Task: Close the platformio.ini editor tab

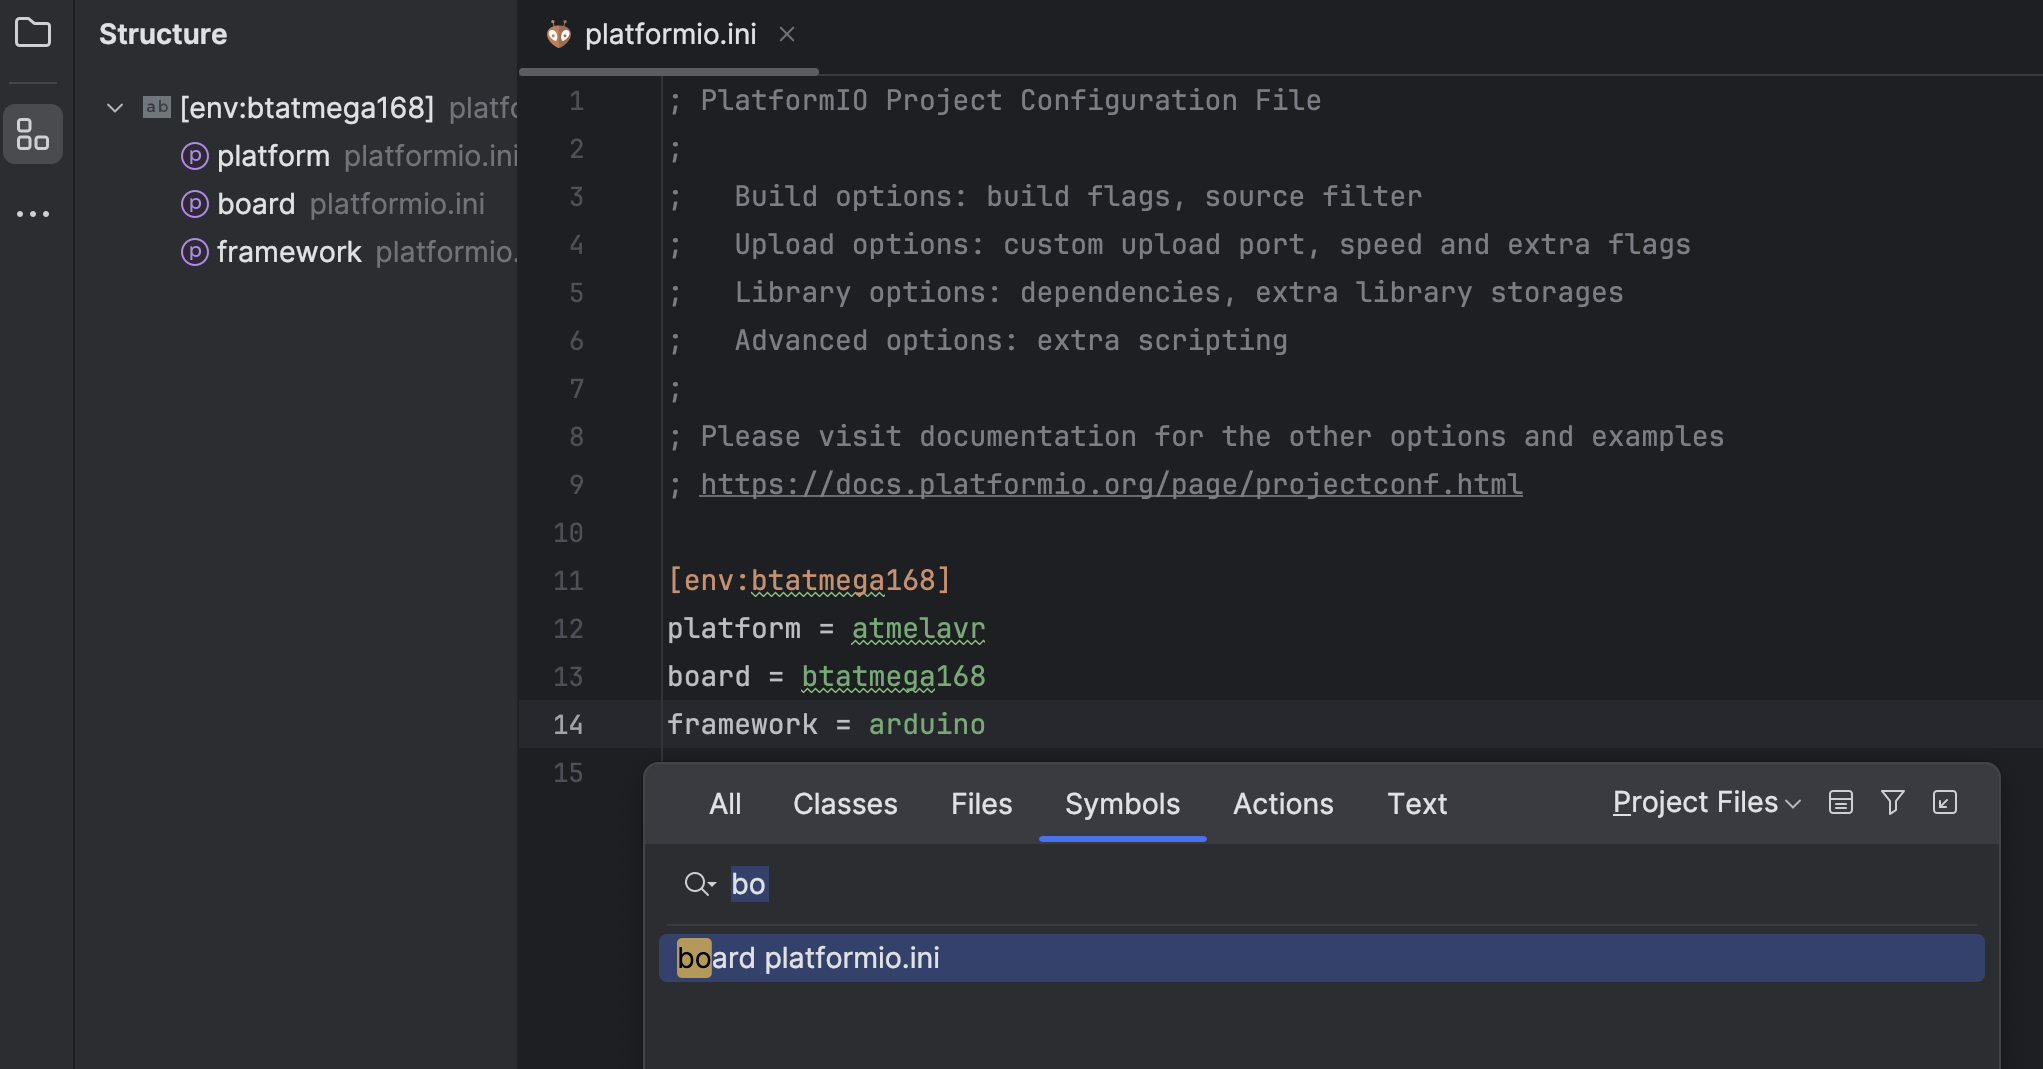Action: pyautogui.click(x=787, y=34)
